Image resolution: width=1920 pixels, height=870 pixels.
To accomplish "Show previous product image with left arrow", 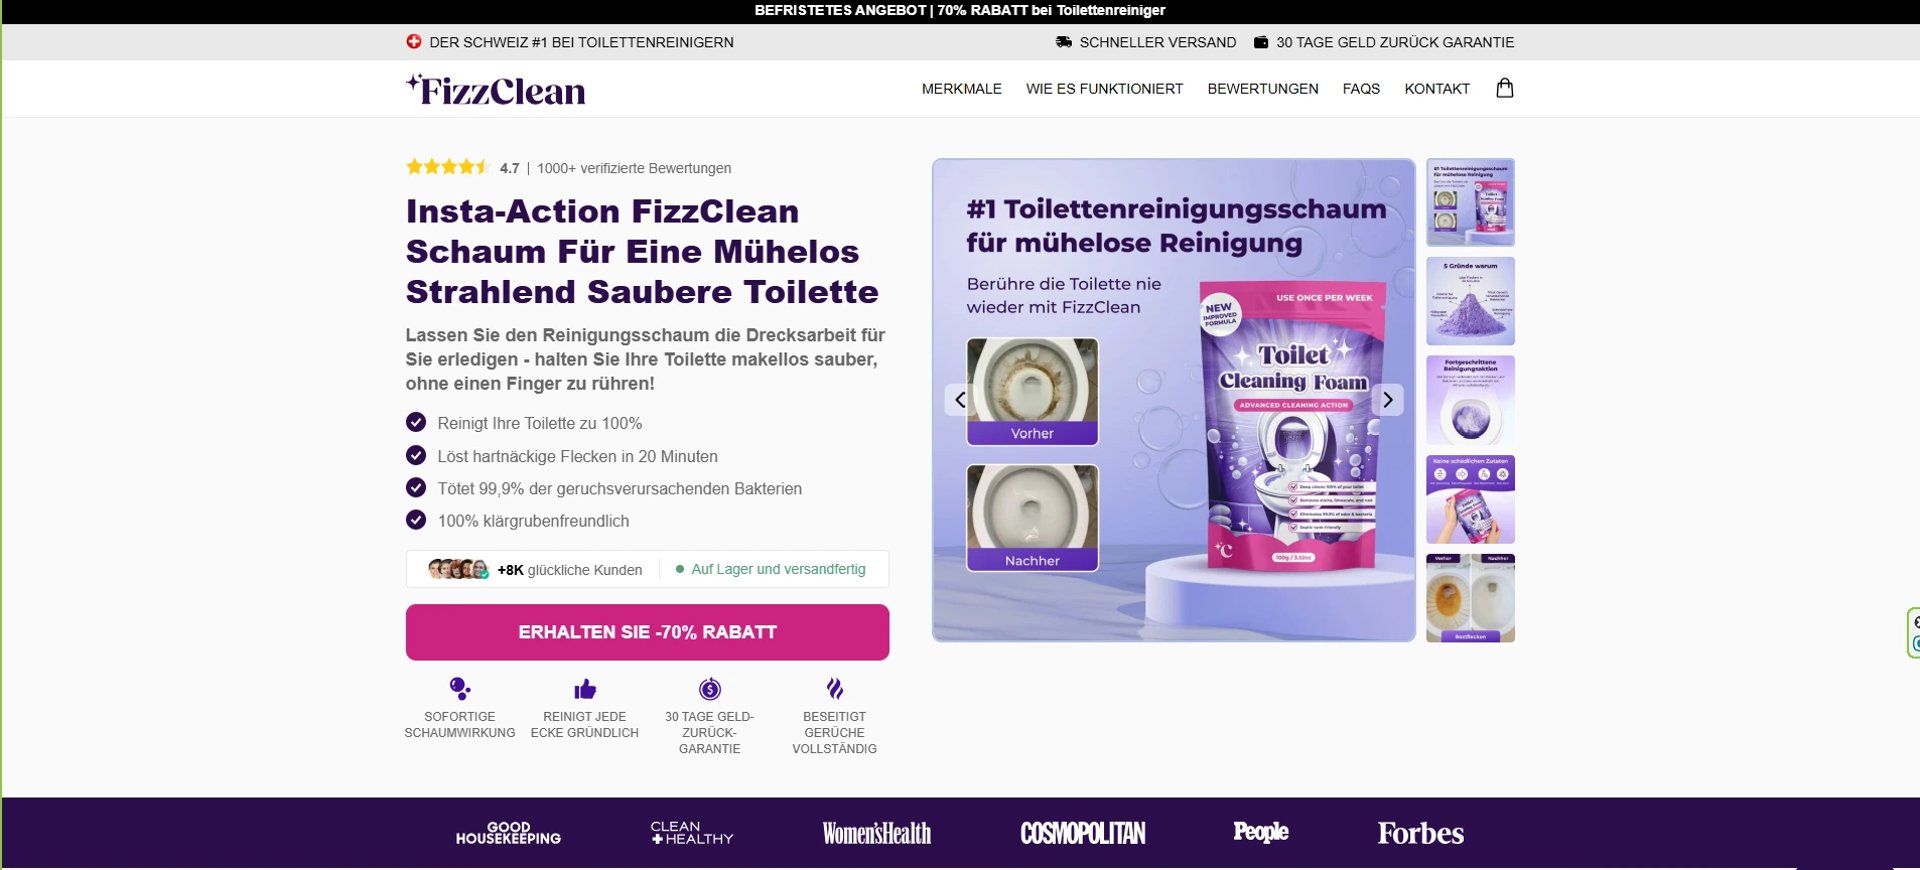I will pos(960,400).
